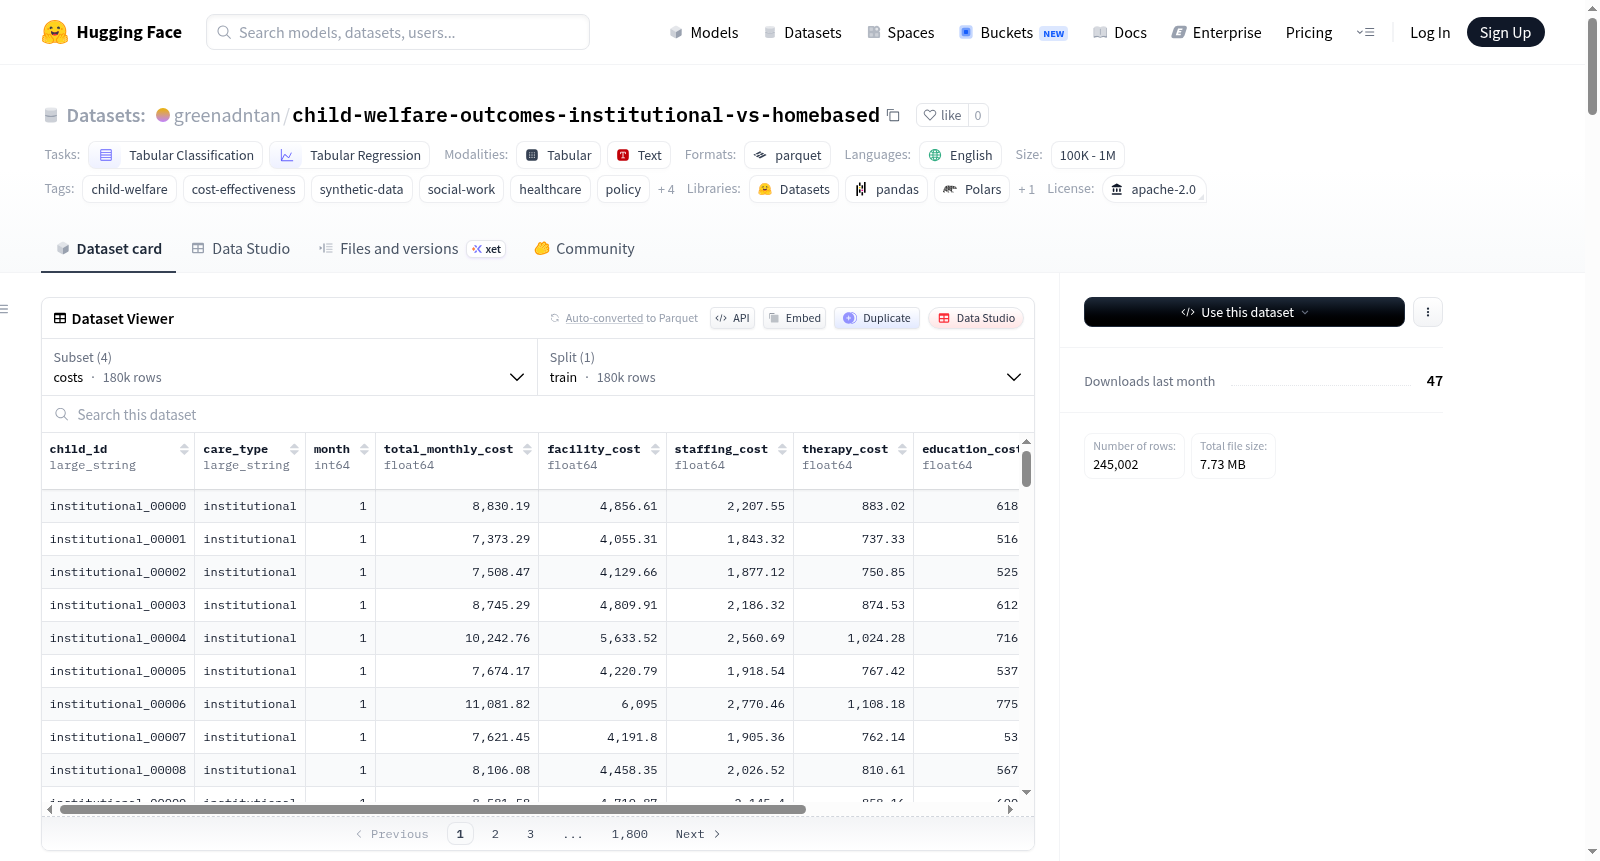Screen dimensions: 1600x861
Task: Click the apache-2.0 license tag
Action: pyautogui.click(x=1154, y=189)
